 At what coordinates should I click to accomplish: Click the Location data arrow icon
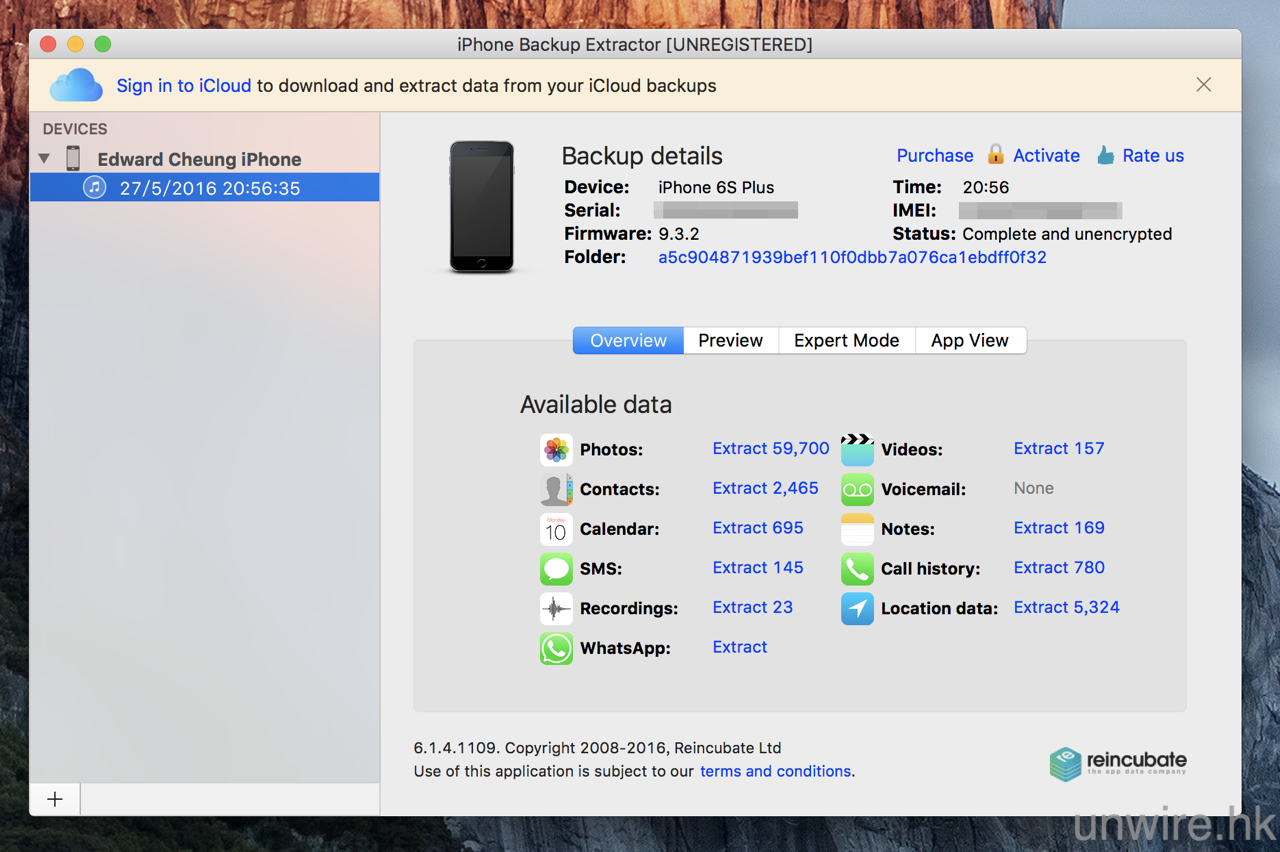point(857,608)
